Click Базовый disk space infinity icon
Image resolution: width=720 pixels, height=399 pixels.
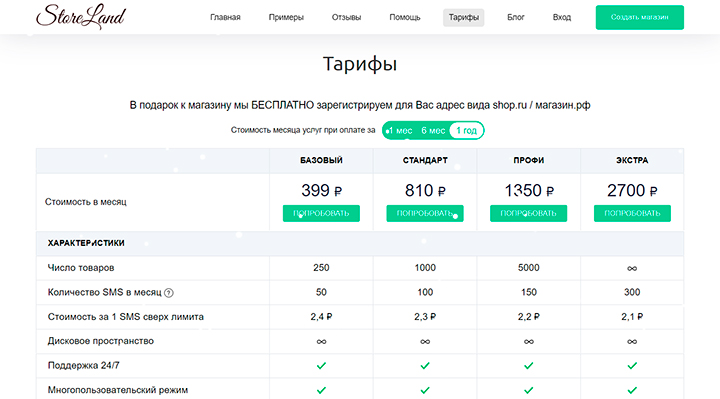coord(321,342)
